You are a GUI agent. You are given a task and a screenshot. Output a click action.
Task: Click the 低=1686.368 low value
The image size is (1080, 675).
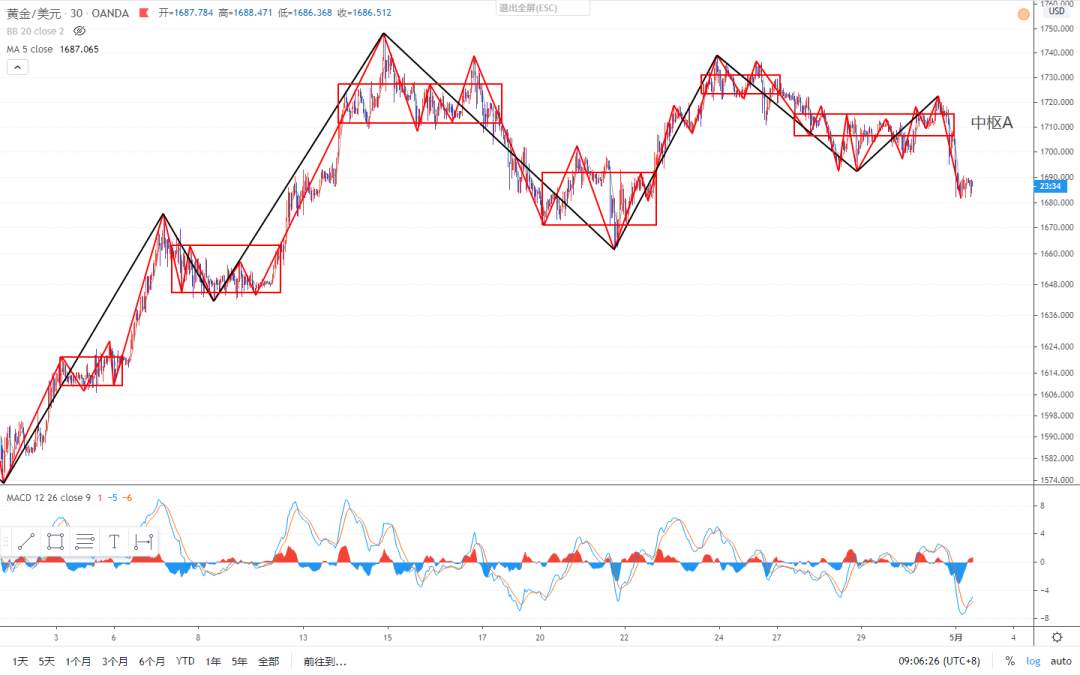305,12
